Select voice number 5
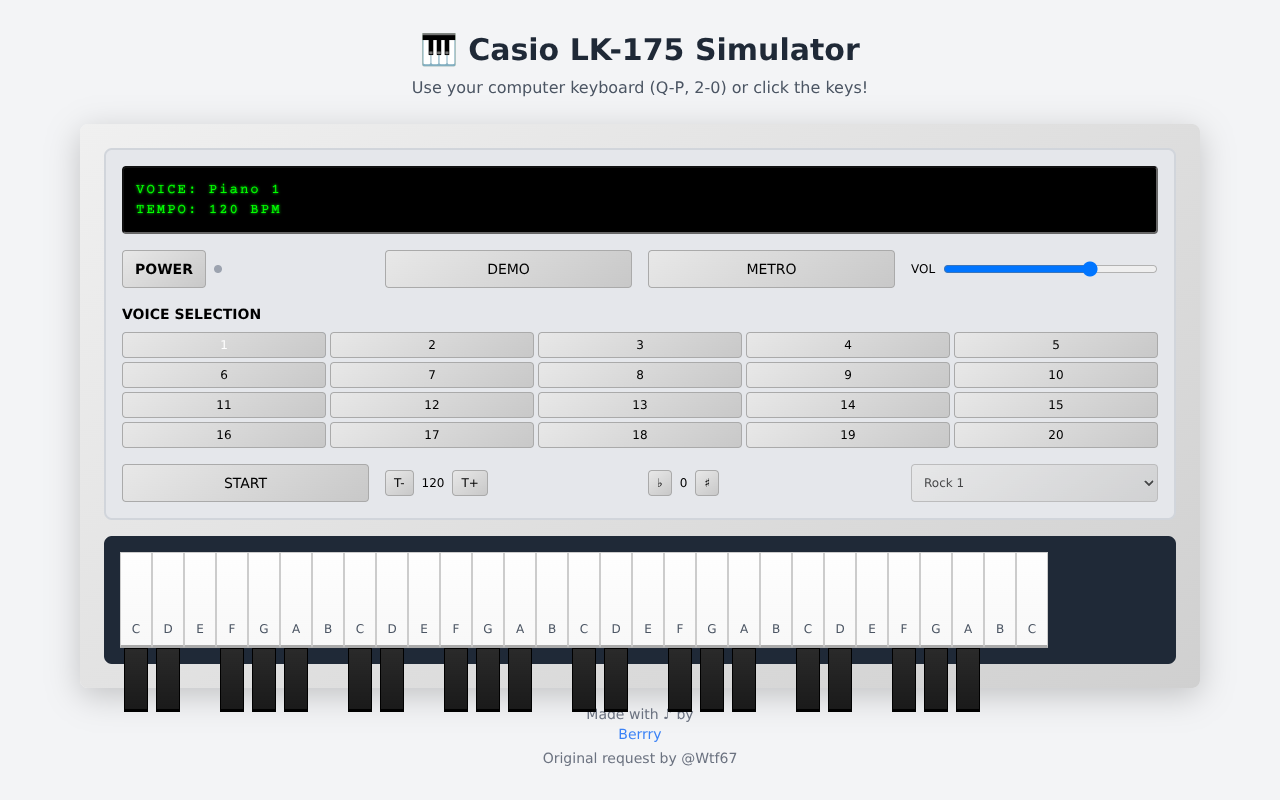The width and height of the screenshot is (1280, 800). 1055,344
